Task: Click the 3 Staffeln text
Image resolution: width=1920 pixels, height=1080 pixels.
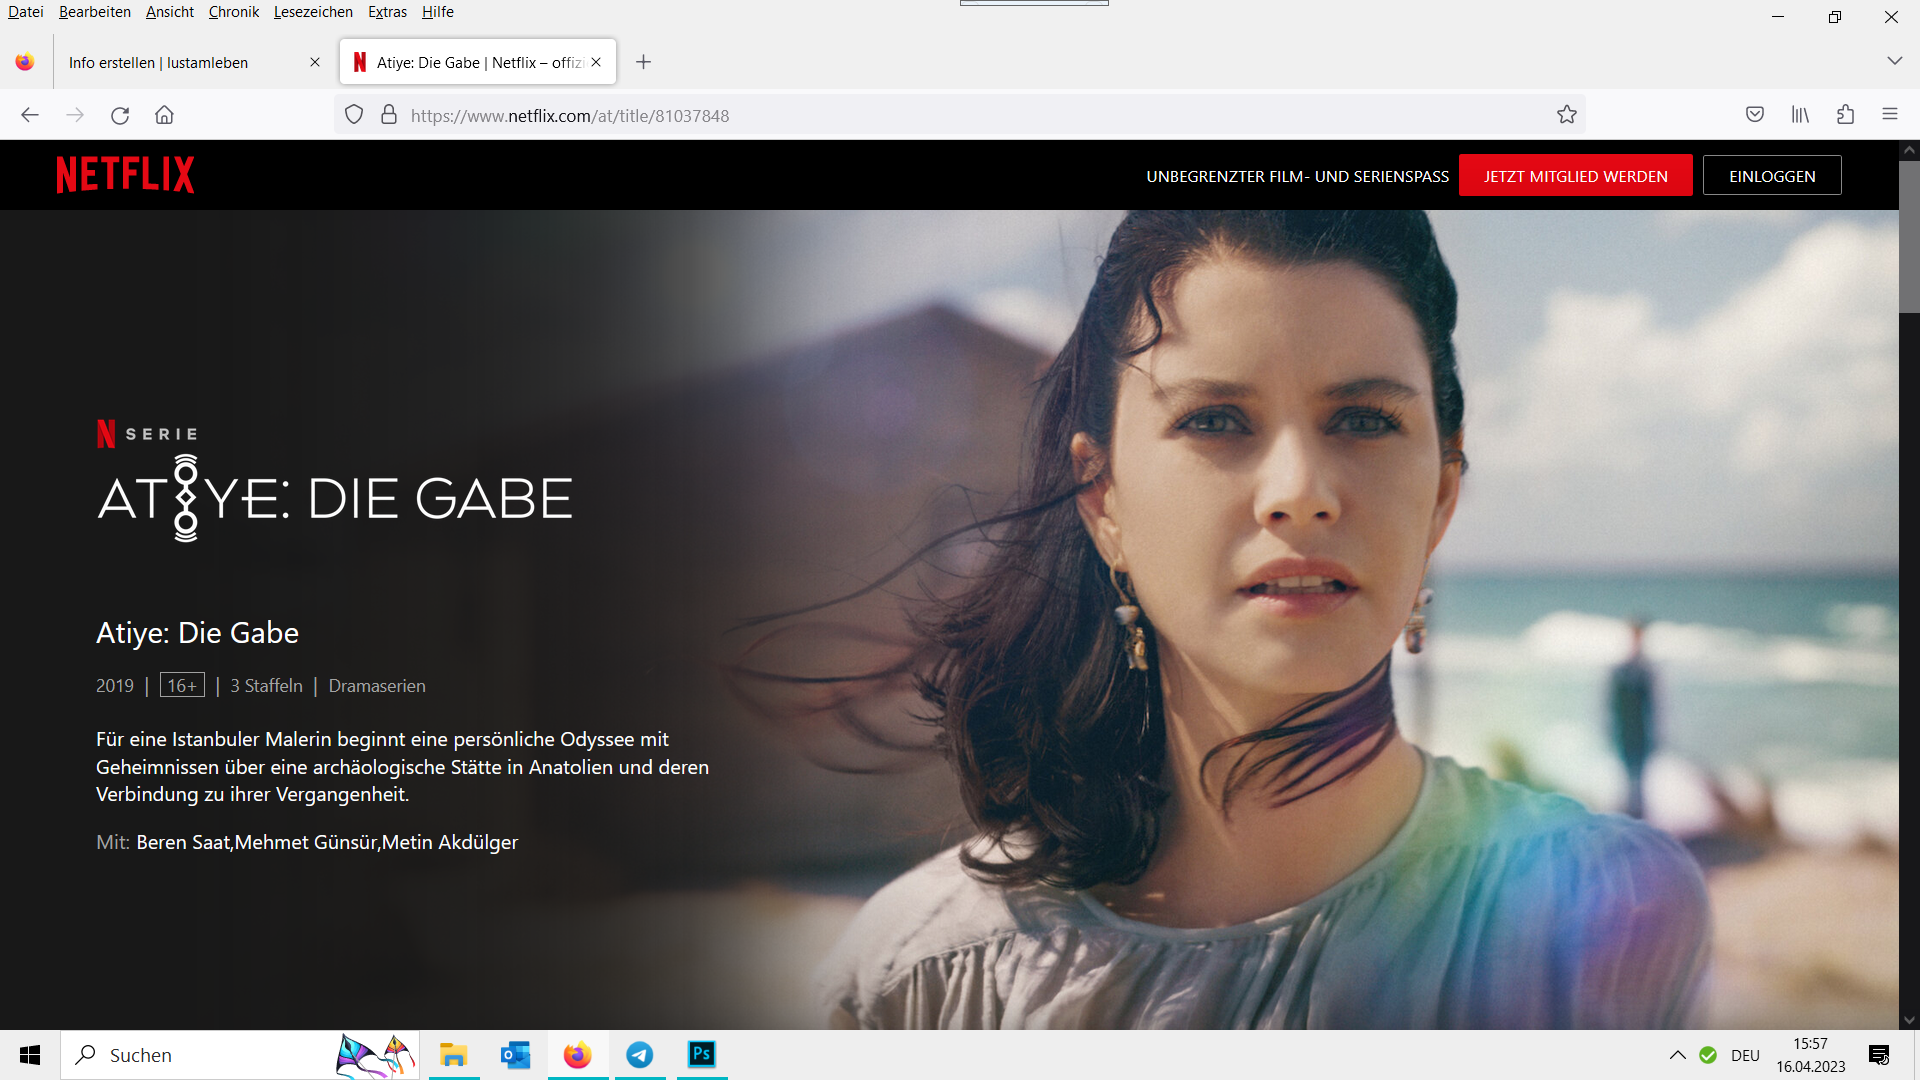Action: (x=266, y=686)
